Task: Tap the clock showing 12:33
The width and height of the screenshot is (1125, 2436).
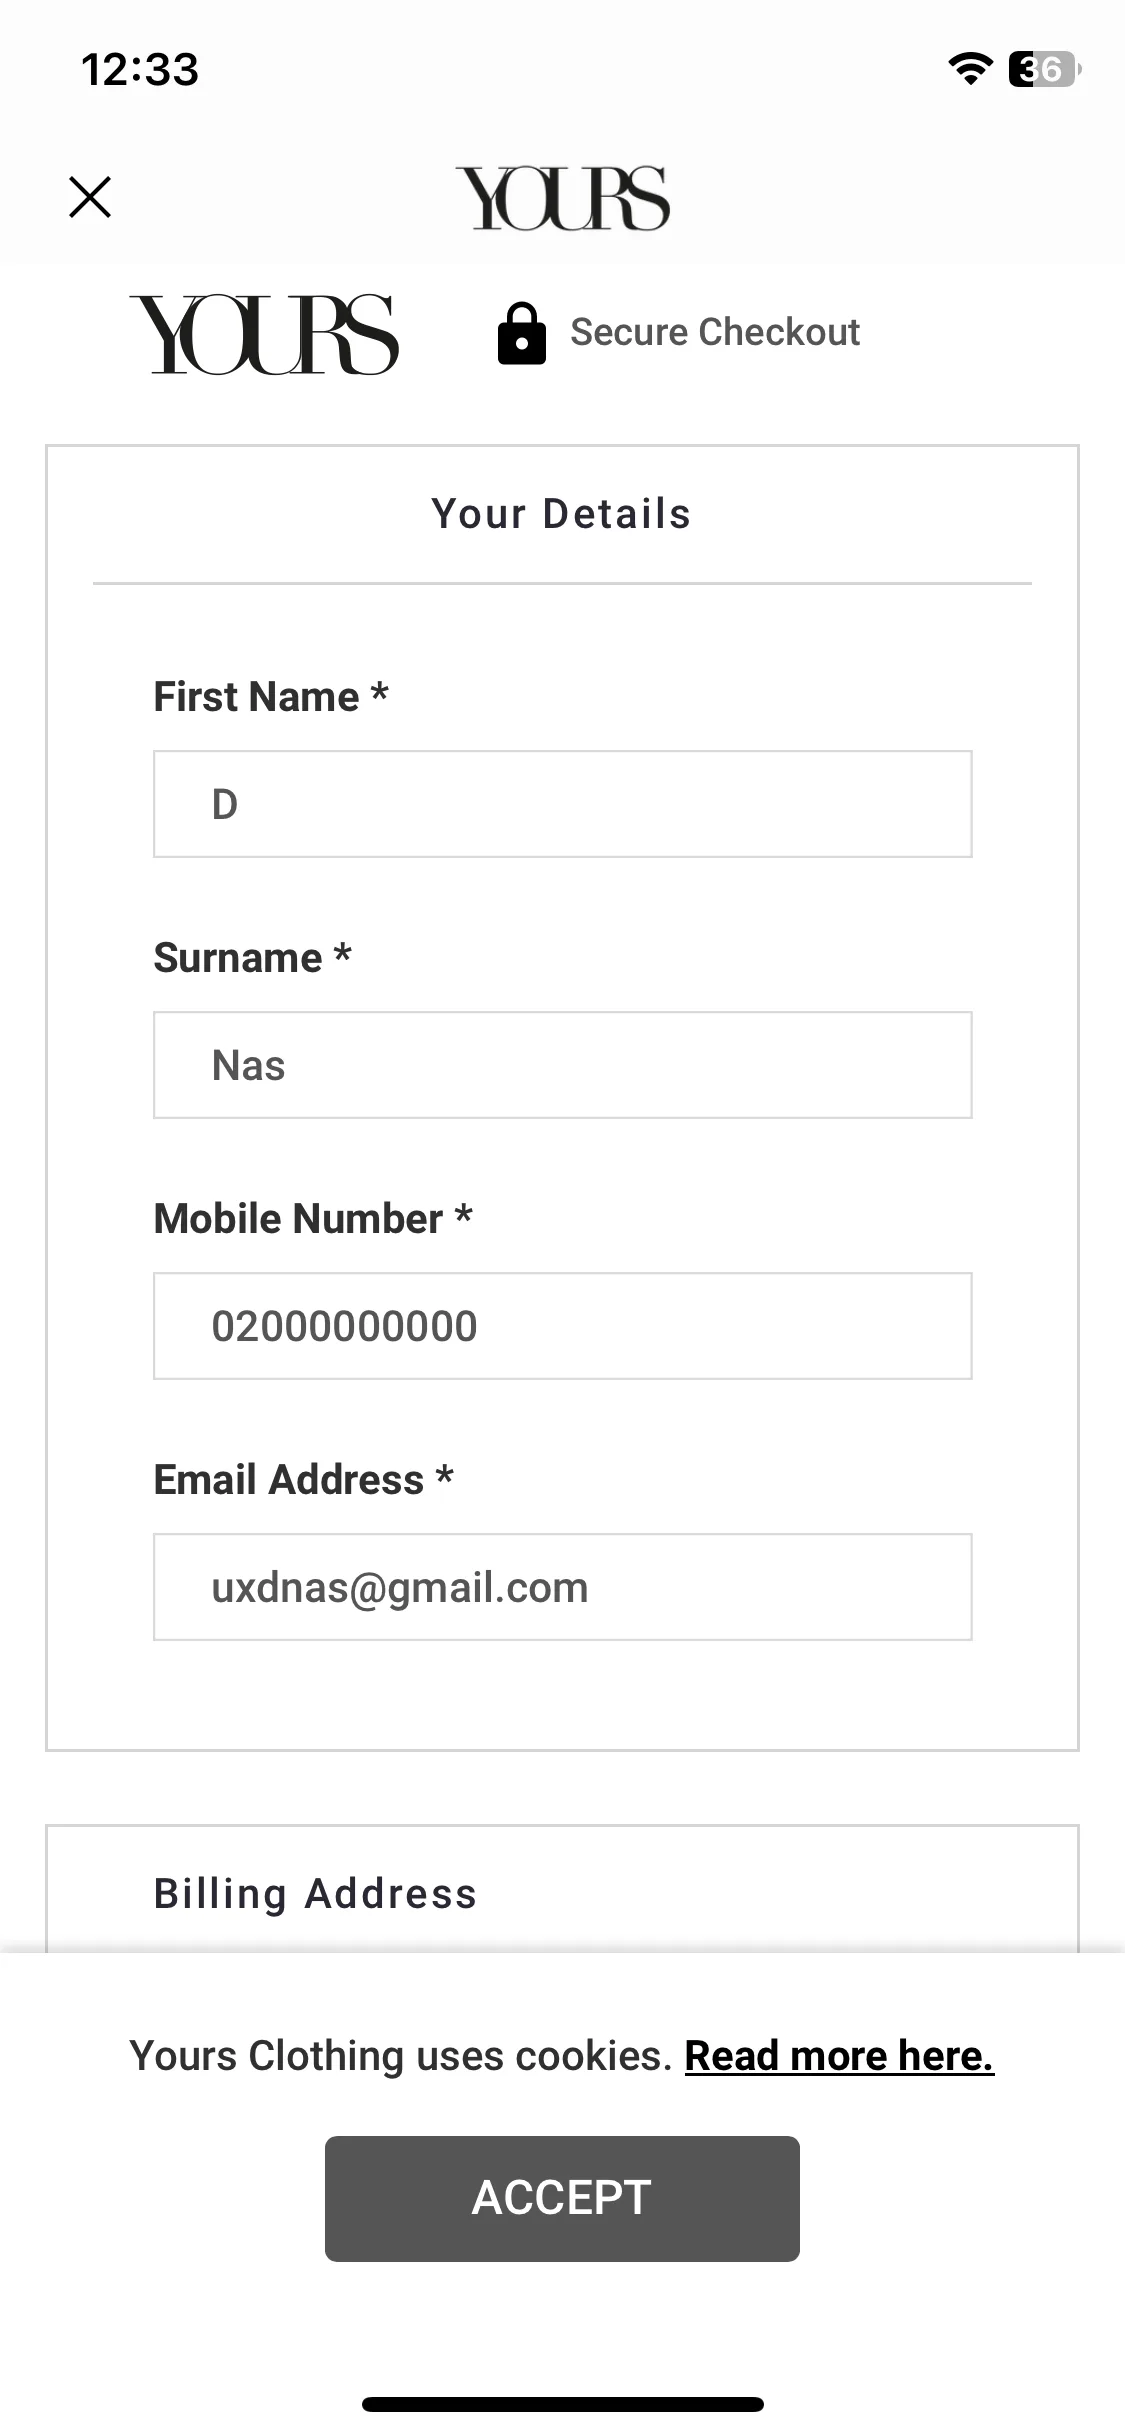Action: [140, 70]
